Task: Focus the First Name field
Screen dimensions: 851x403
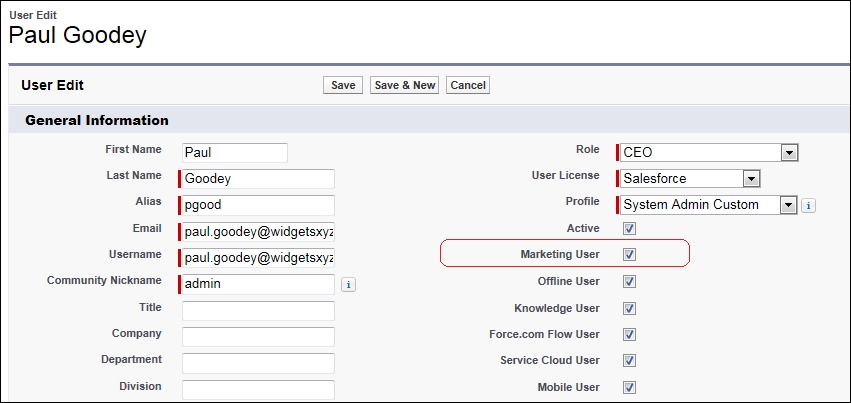Action: click(234, 152)
